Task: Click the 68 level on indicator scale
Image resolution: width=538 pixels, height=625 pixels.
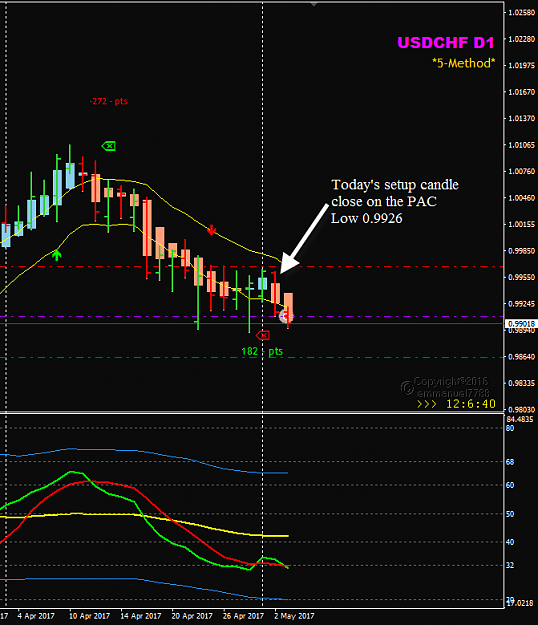Action: tap(510, 462)
